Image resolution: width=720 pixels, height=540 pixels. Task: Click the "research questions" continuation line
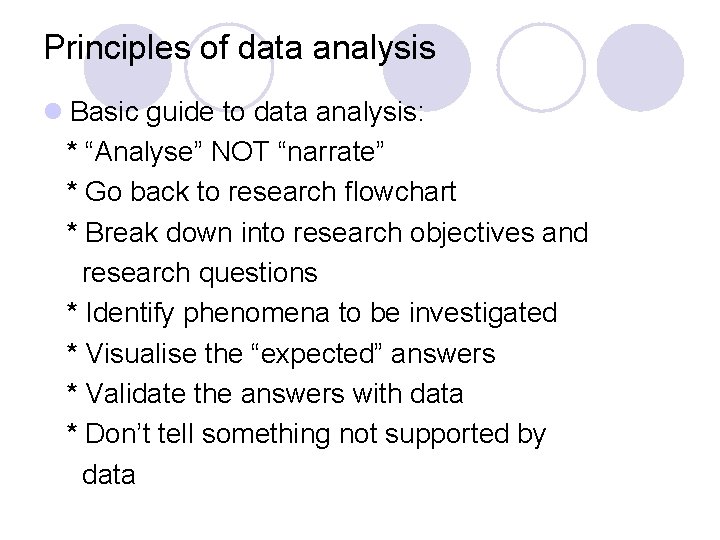(x=199, y=272)
